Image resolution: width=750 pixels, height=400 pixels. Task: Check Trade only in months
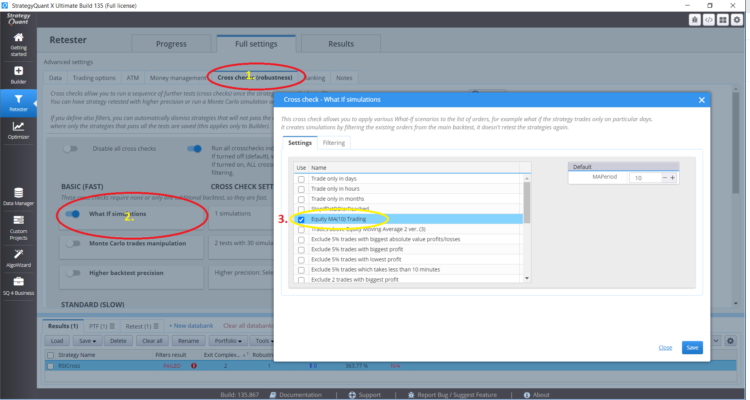coord(301,199)
